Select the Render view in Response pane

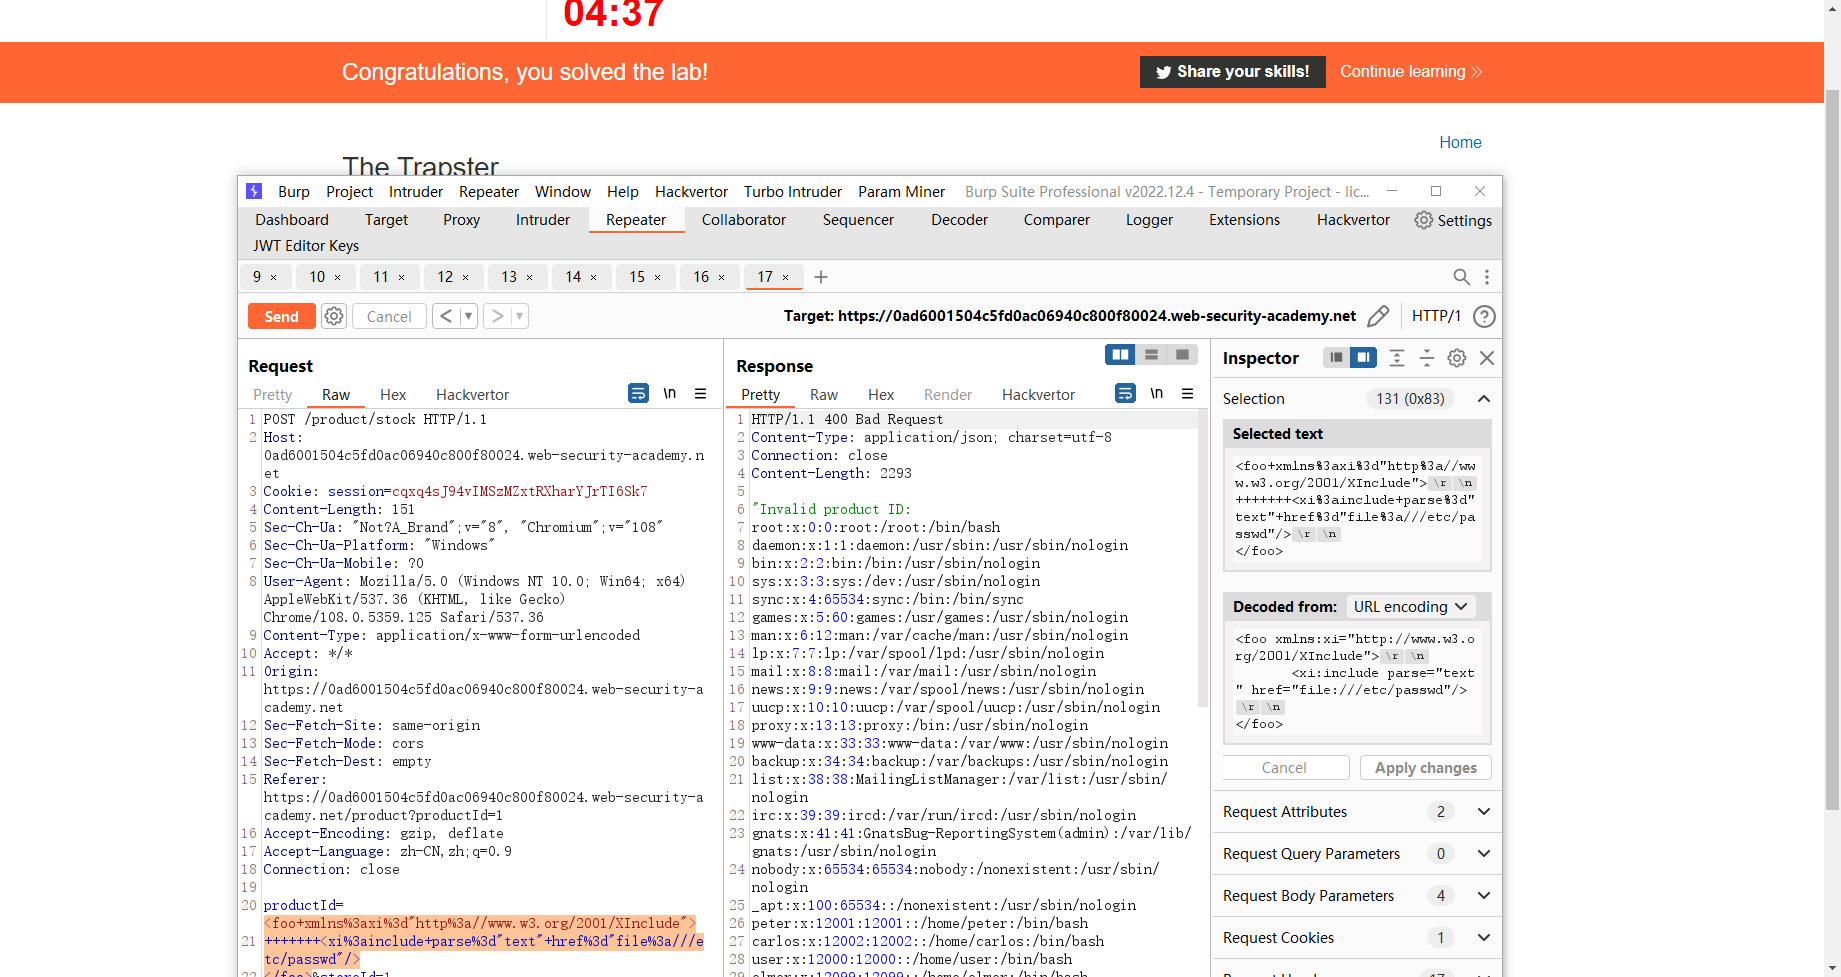click(948, 395)
